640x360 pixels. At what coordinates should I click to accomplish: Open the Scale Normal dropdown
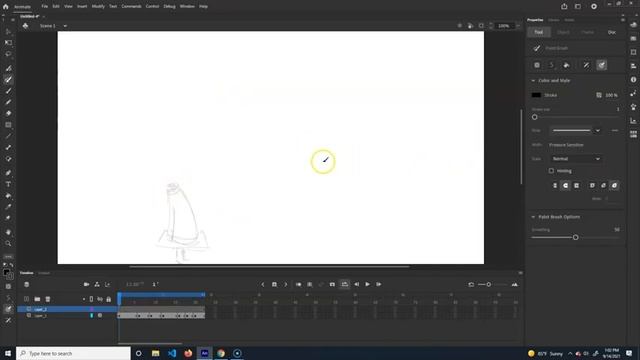point(576,159)
